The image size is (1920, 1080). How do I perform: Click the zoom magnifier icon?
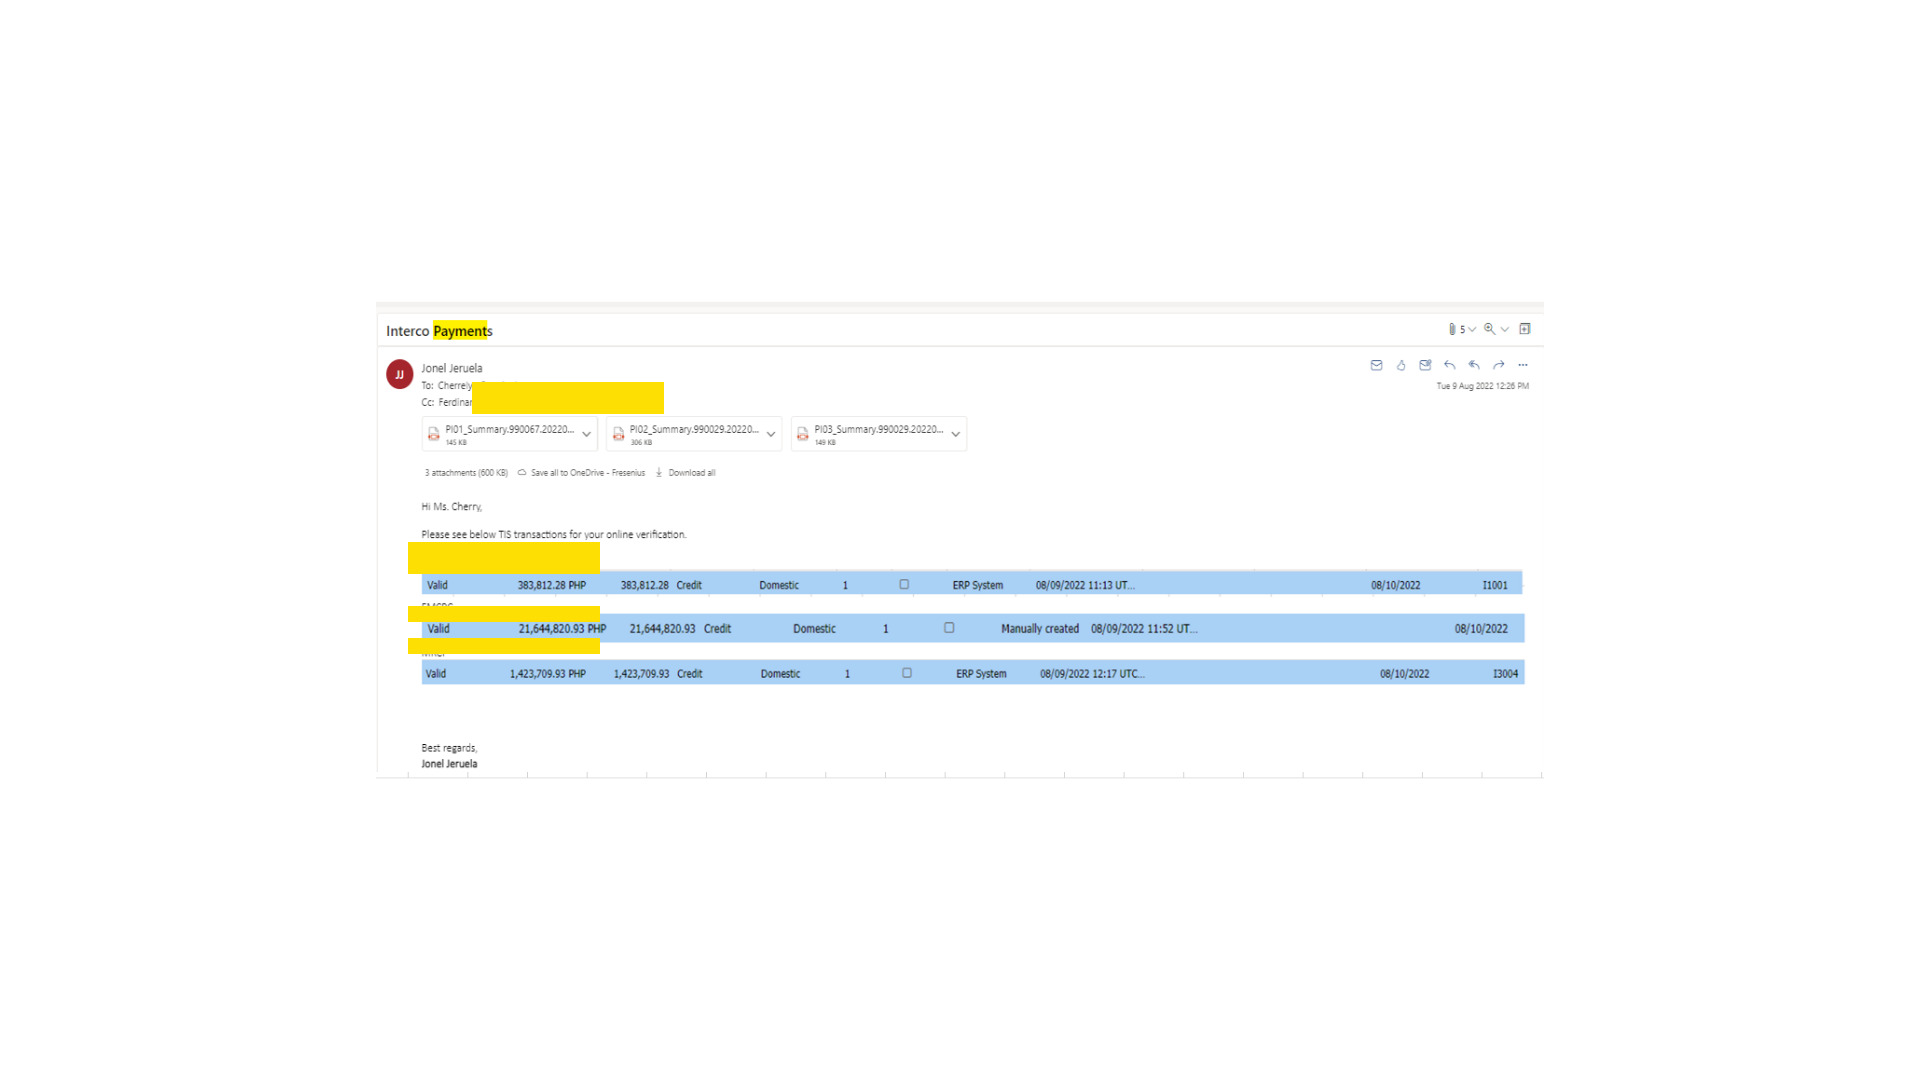pos(1489,329)
